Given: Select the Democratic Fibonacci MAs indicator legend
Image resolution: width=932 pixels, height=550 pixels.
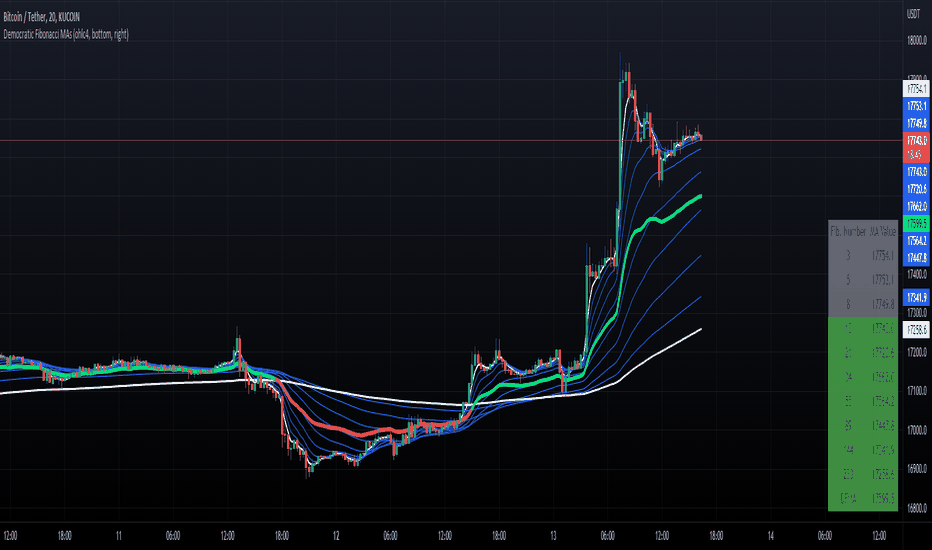Looking at the screenshot, I should 65,34.
